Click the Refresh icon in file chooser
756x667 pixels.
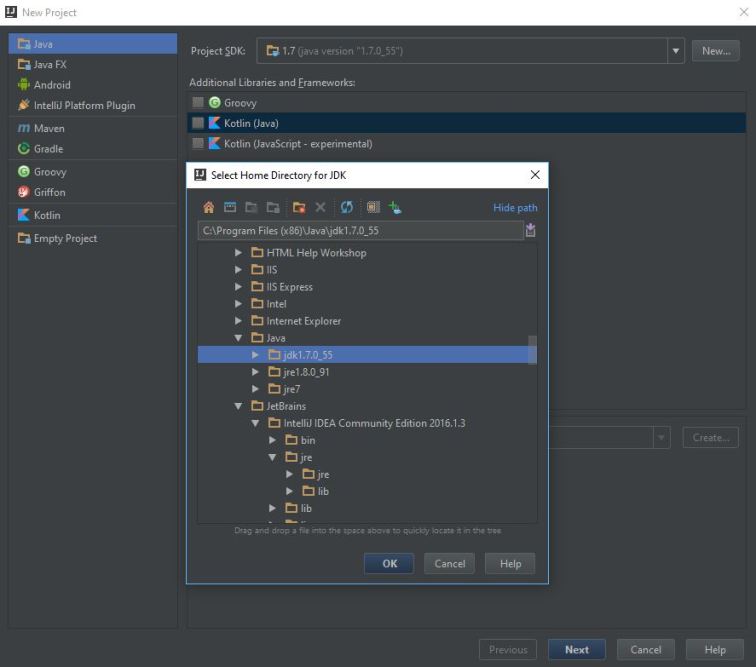347,207
